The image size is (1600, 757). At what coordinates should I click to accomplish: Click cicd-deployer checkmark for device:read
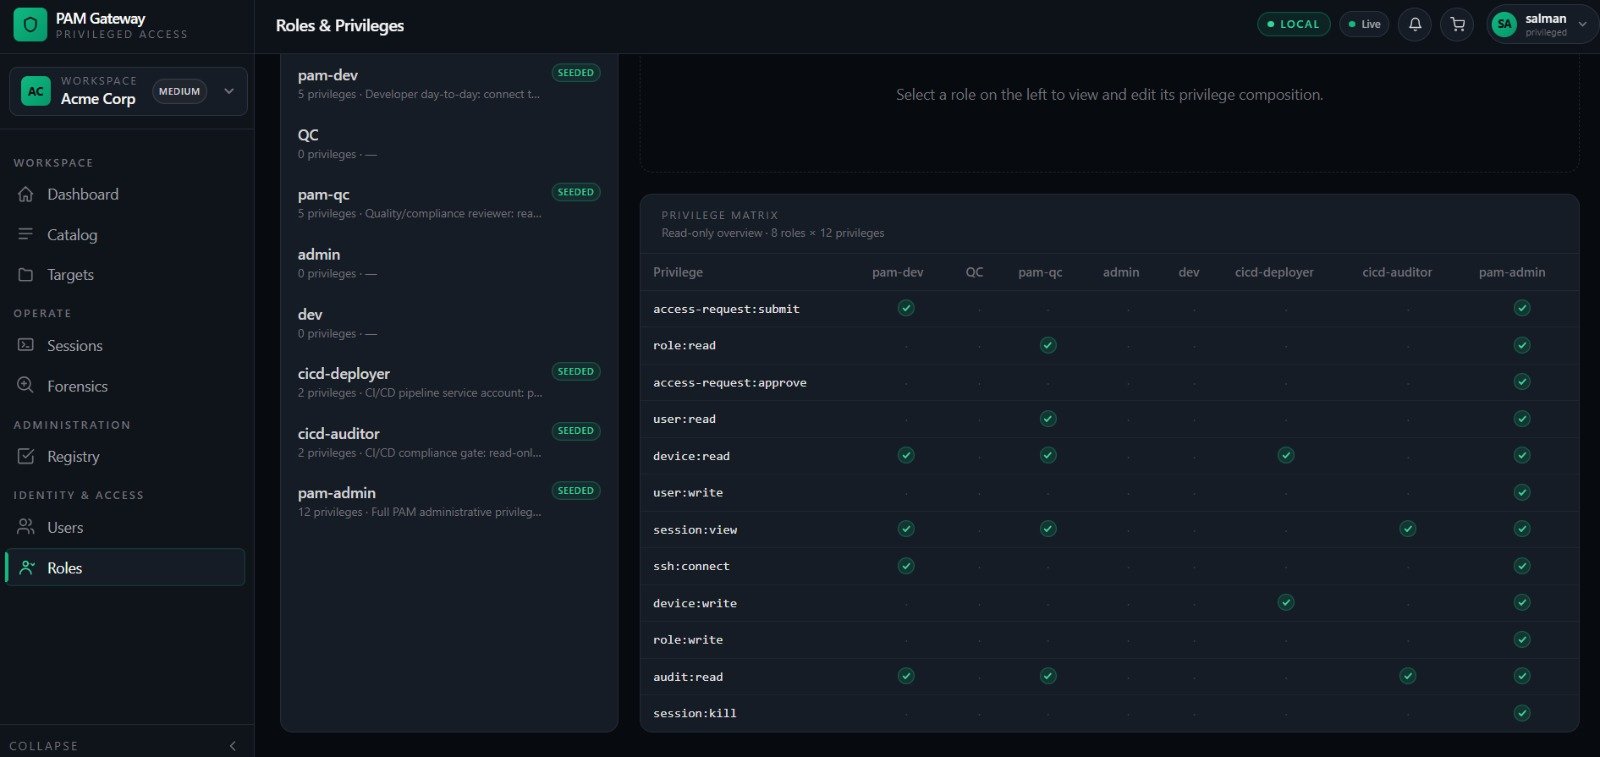click(x=1286, y=455)
